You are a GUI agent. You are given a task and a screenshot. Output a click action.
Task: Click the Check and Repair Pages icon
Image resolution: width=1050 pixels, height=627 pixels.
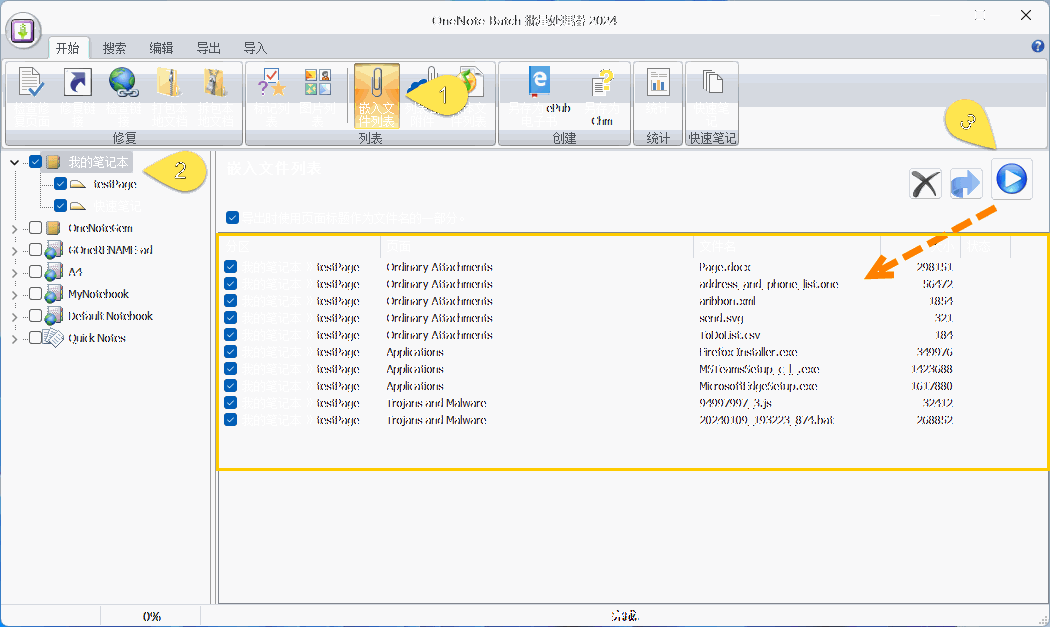tap(31, 82)
